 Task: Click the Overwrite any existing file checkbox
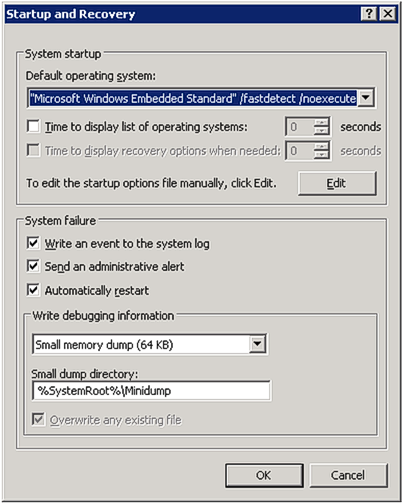click(39, 419)
